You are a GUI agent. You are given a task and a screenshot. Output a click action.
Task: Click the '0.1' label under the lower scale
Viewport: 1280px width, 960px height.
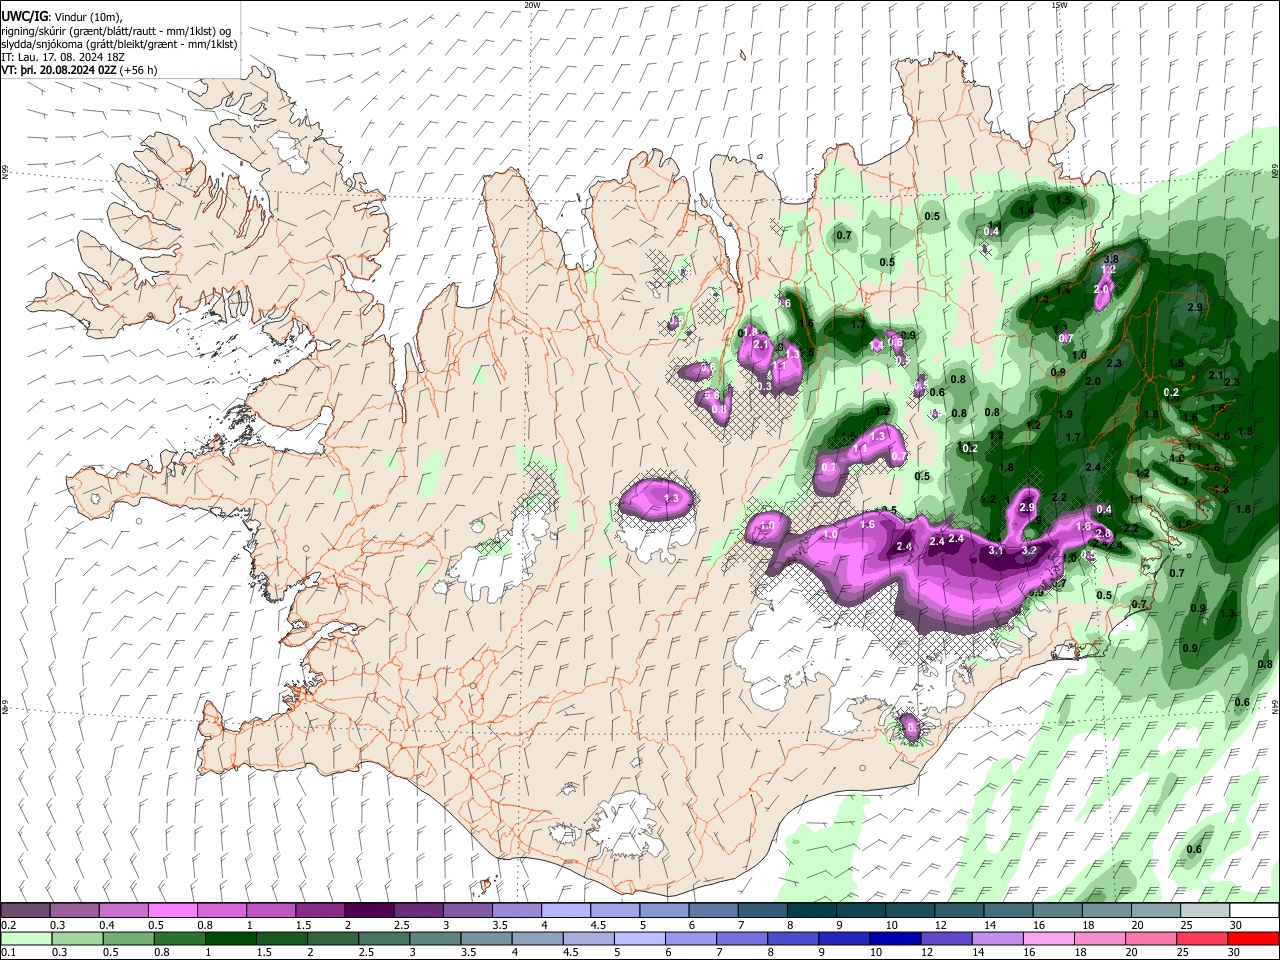(x=8, y=953)
